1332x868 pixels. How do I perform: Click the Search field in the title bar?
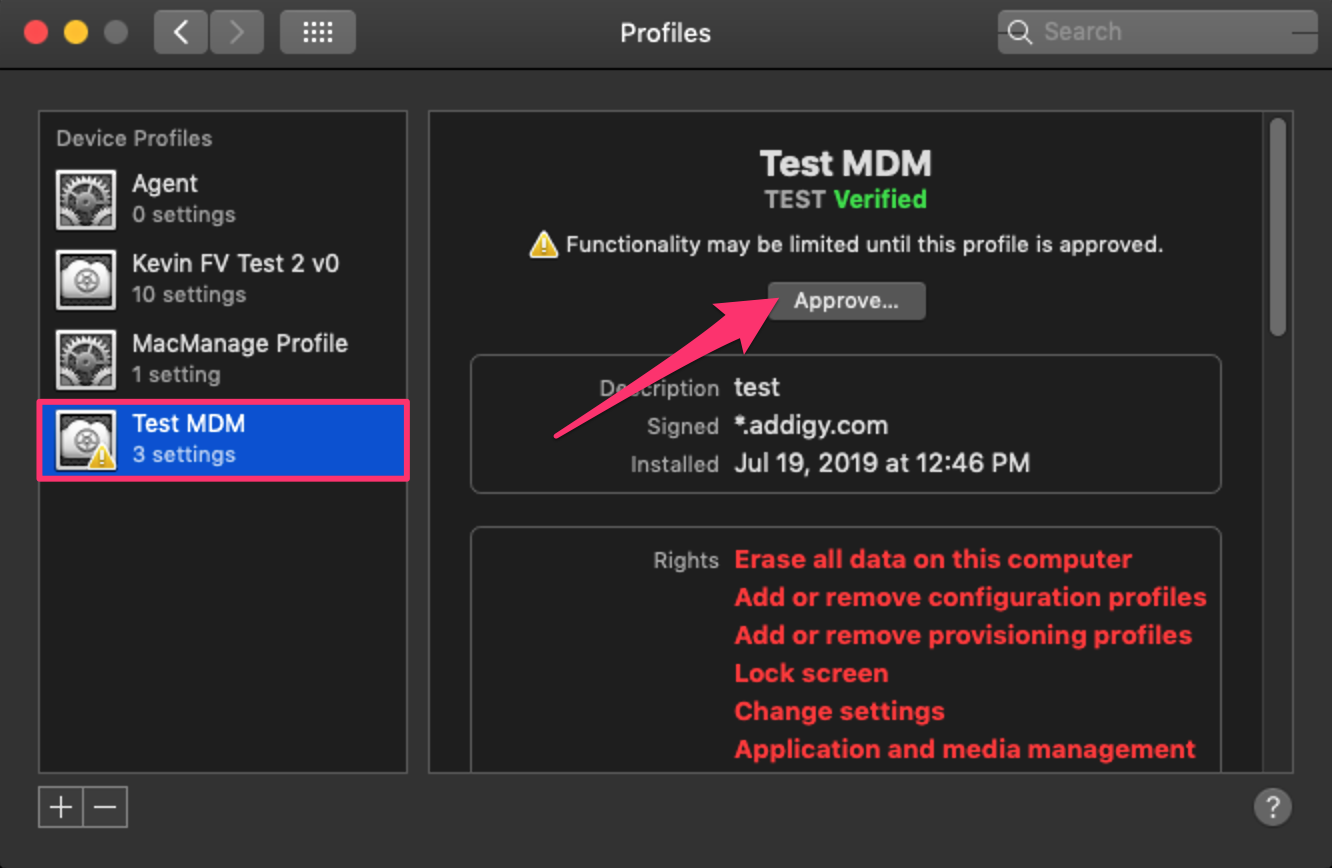[1157, 32]
